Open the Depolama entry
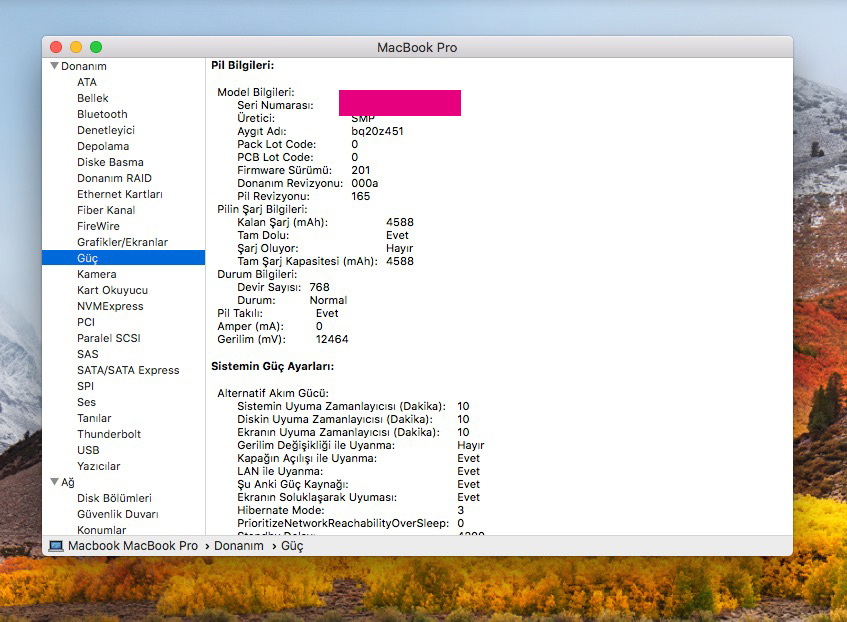Screen dimensions: 847x622 point(103,146)
